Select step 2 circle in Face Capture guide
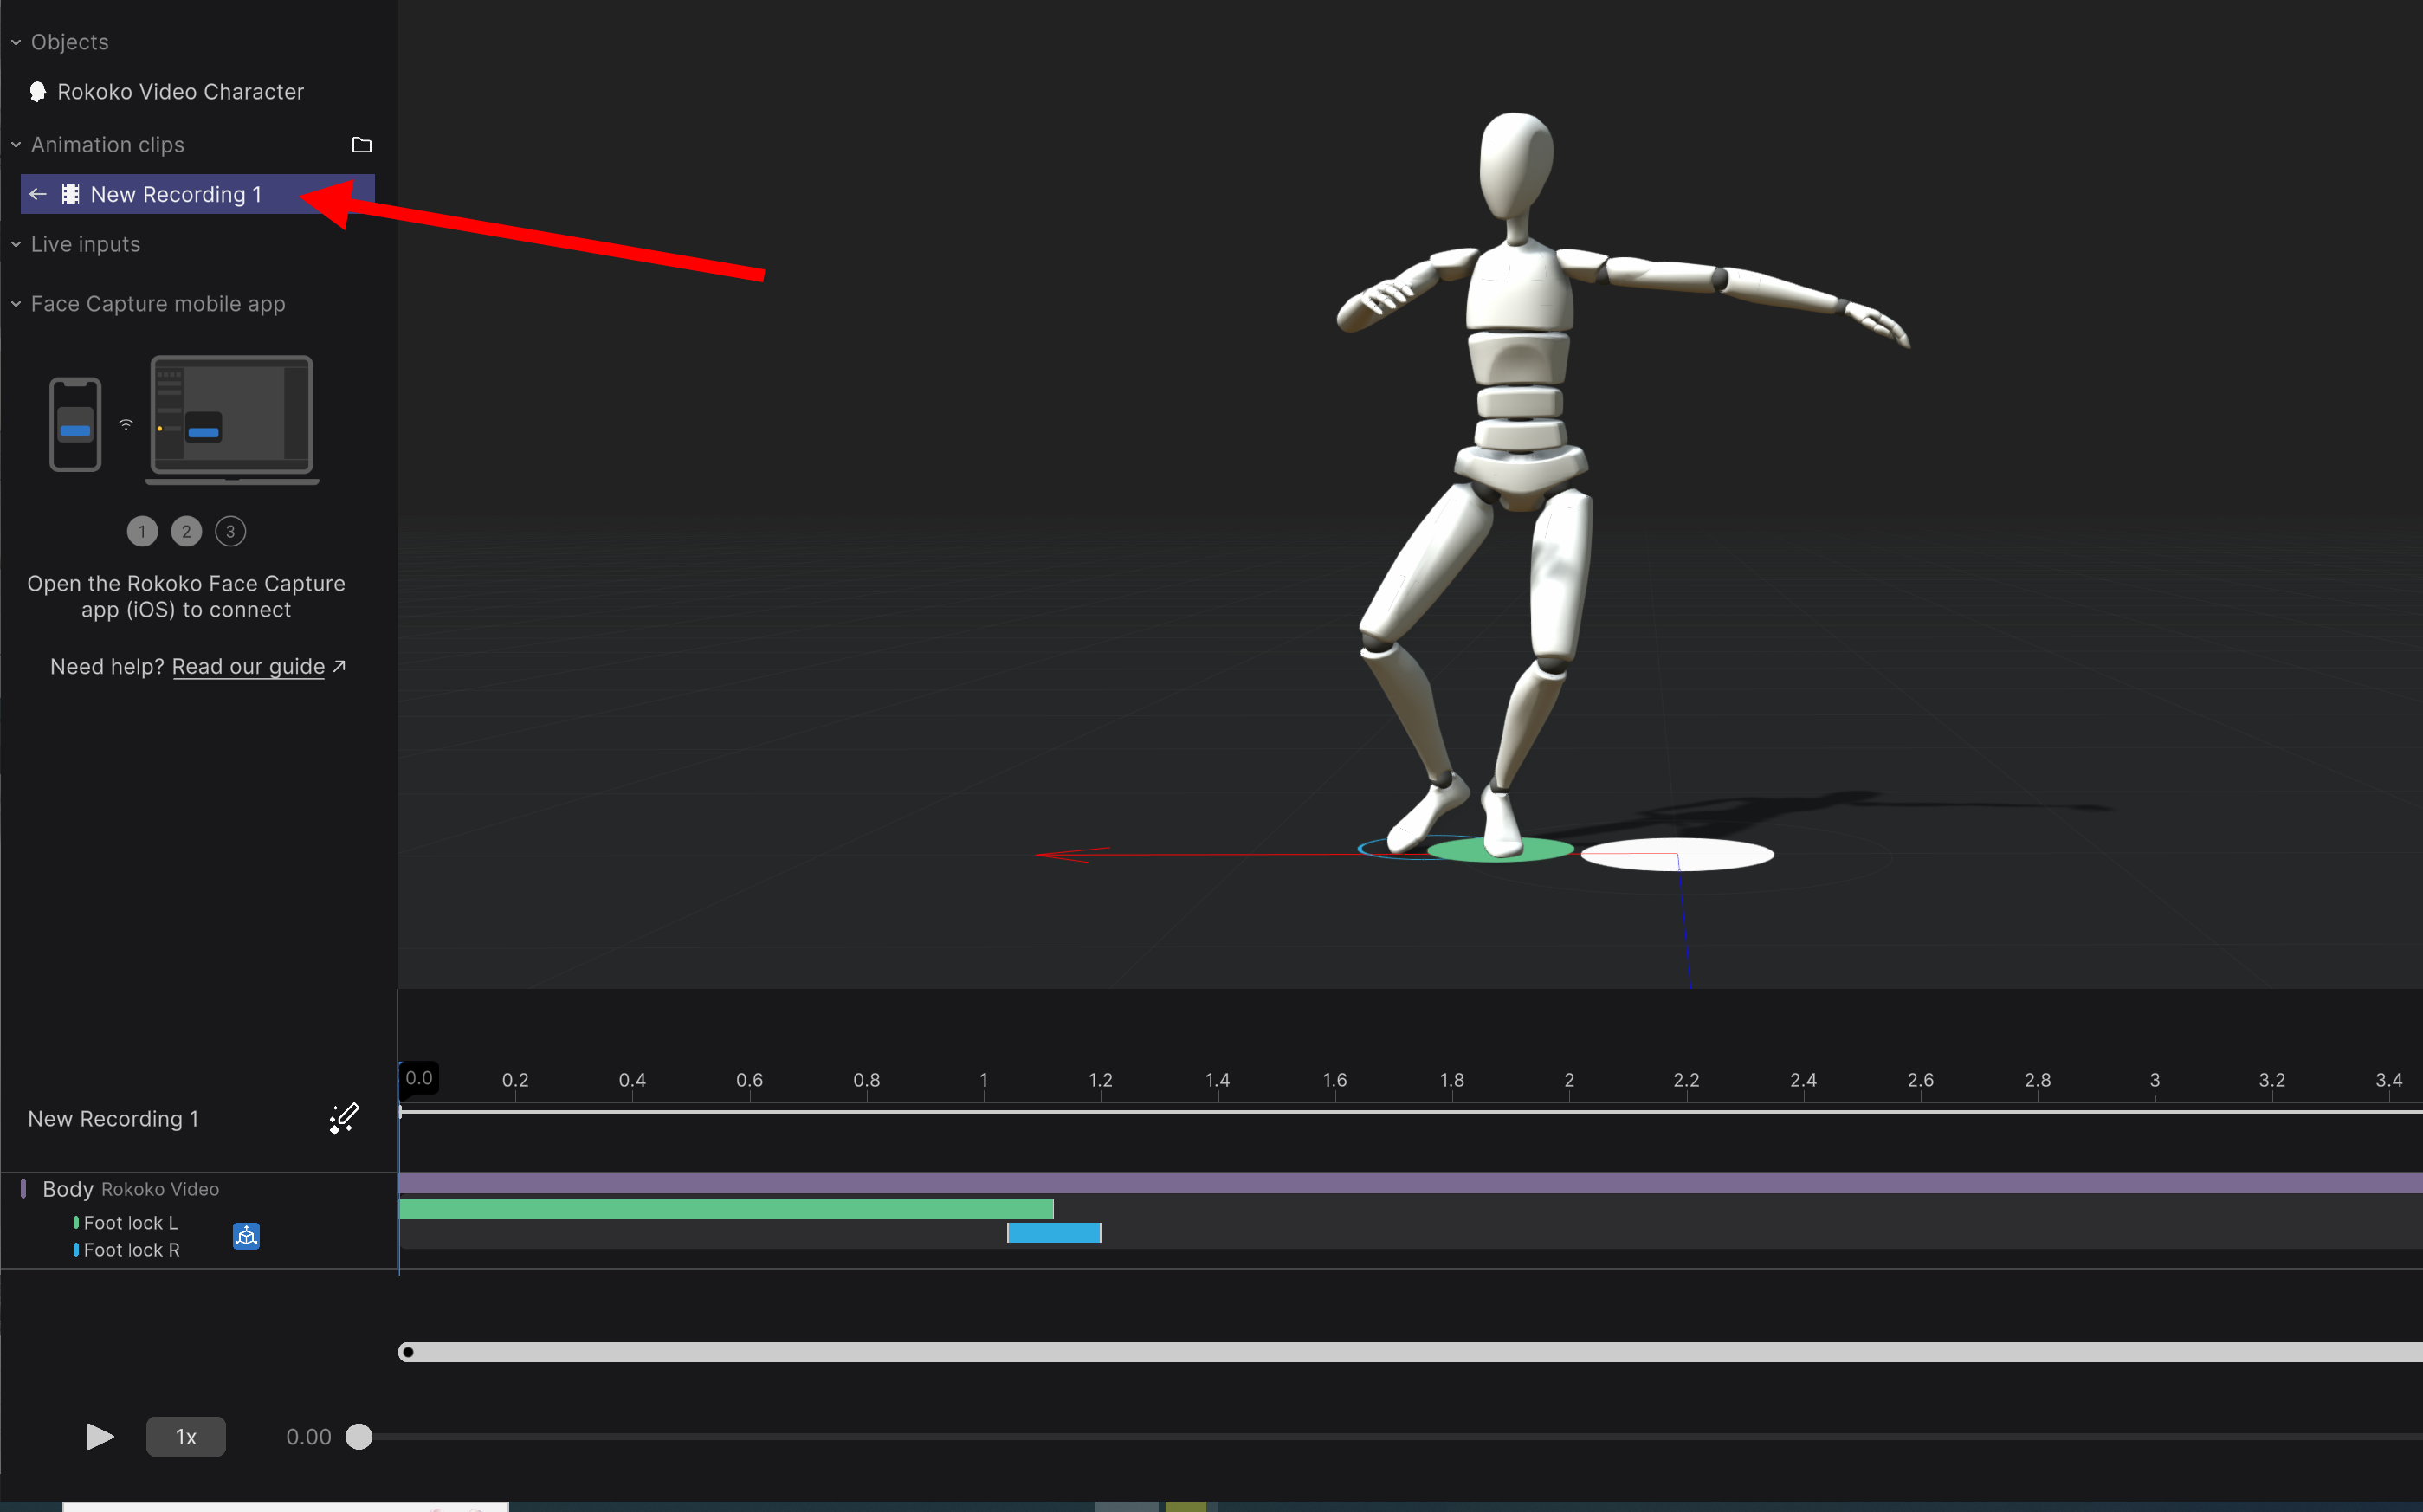The width and height of the screenshot is (2423, 1512). pos(186,531)
